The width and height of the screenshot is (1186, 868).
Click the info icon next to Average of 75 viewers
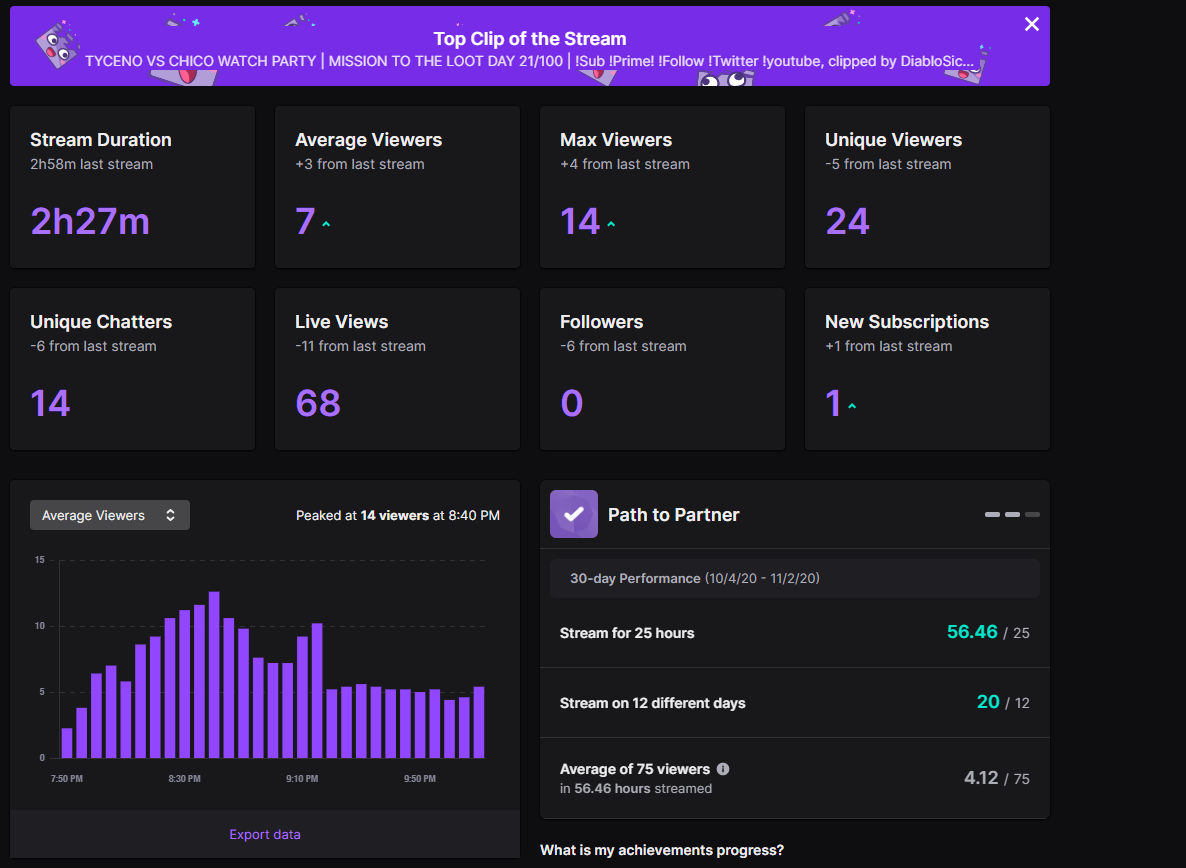coord(723,769)
